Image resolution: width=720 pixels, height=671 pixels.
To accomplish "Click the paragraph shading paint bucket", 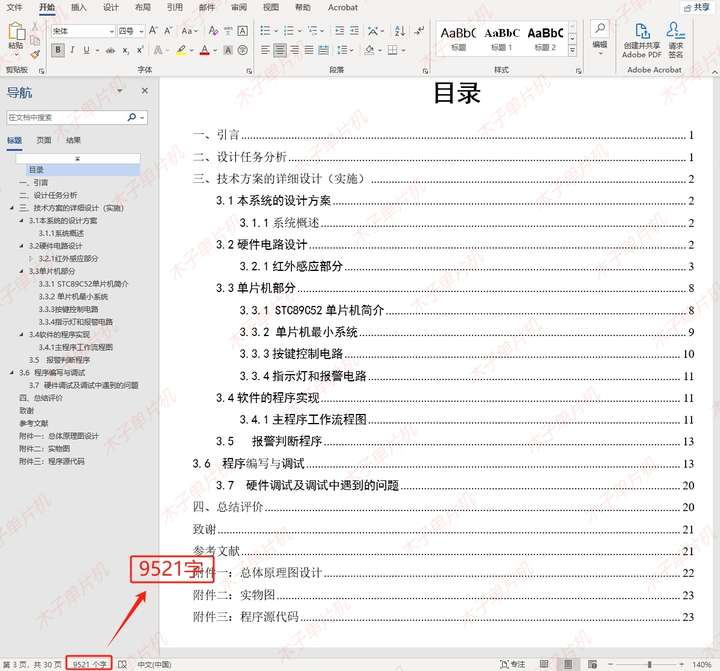I will point(369,50).
